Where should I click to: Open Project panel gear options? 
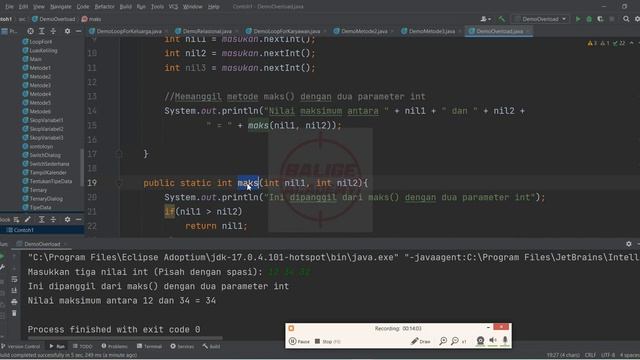coord(67,31)
